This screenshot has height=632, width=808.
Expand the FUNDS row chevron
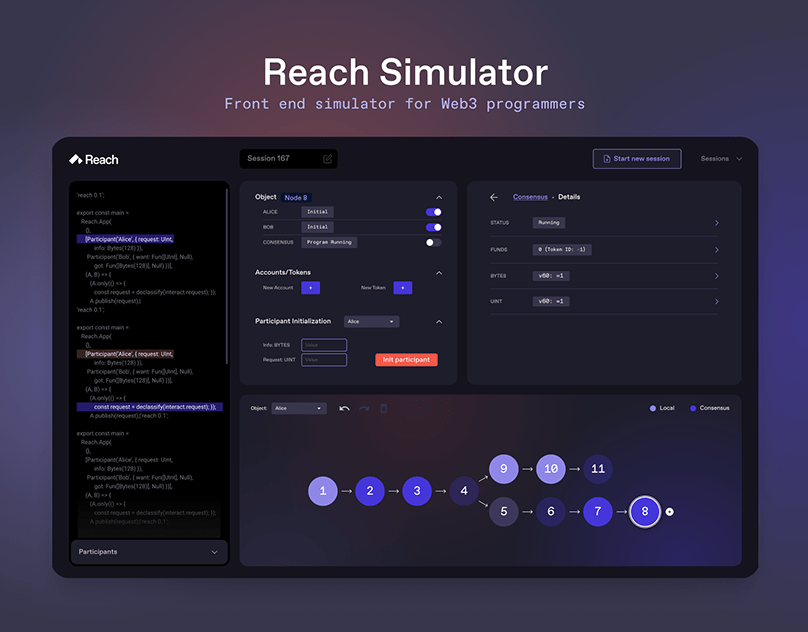point(716,250)
